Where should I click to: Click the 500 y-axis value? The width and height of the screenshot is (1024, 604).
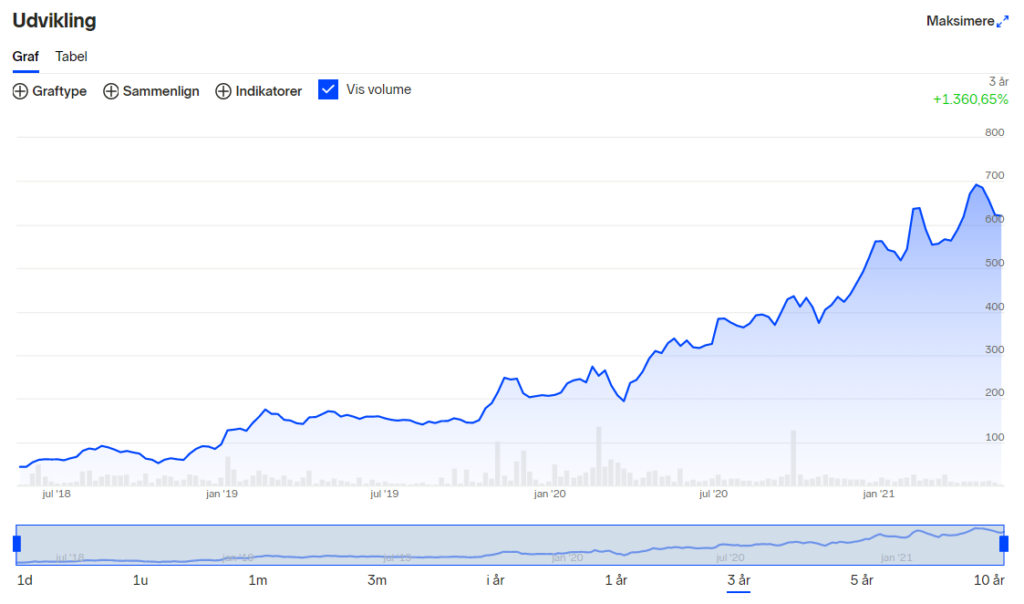coord(995,263)
